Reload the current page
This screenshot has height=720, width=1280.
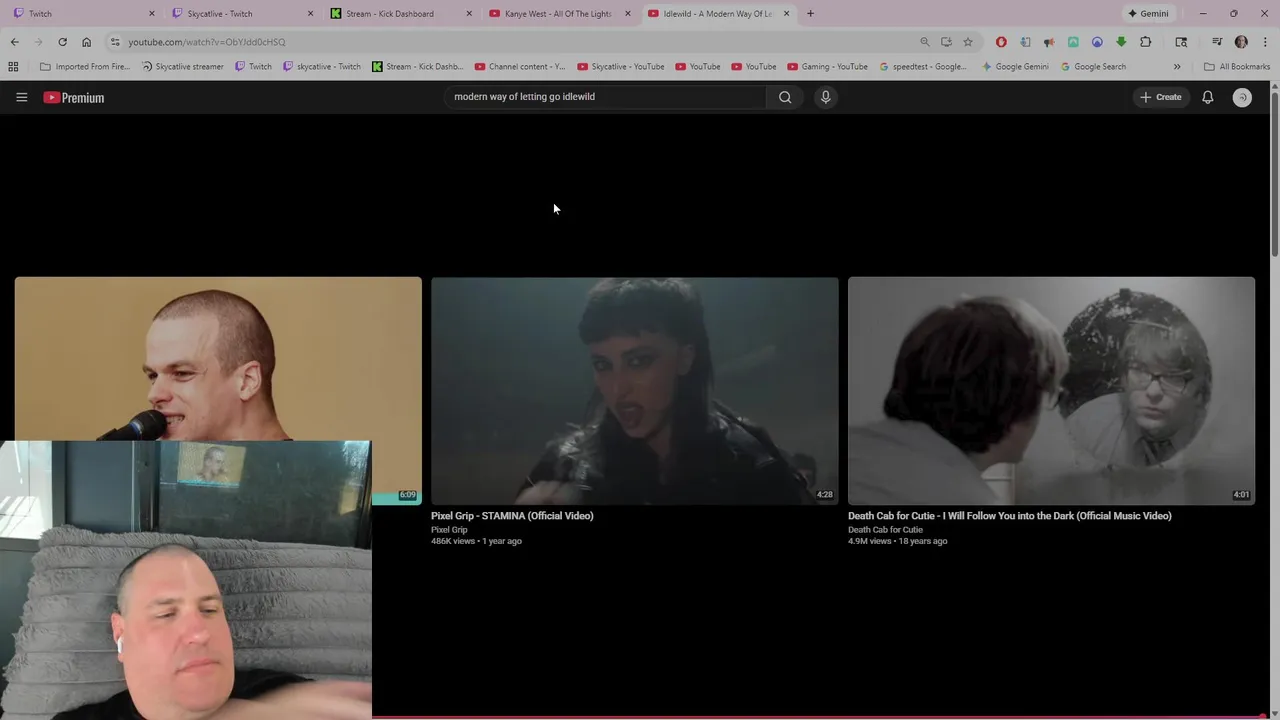click(62, 42)
